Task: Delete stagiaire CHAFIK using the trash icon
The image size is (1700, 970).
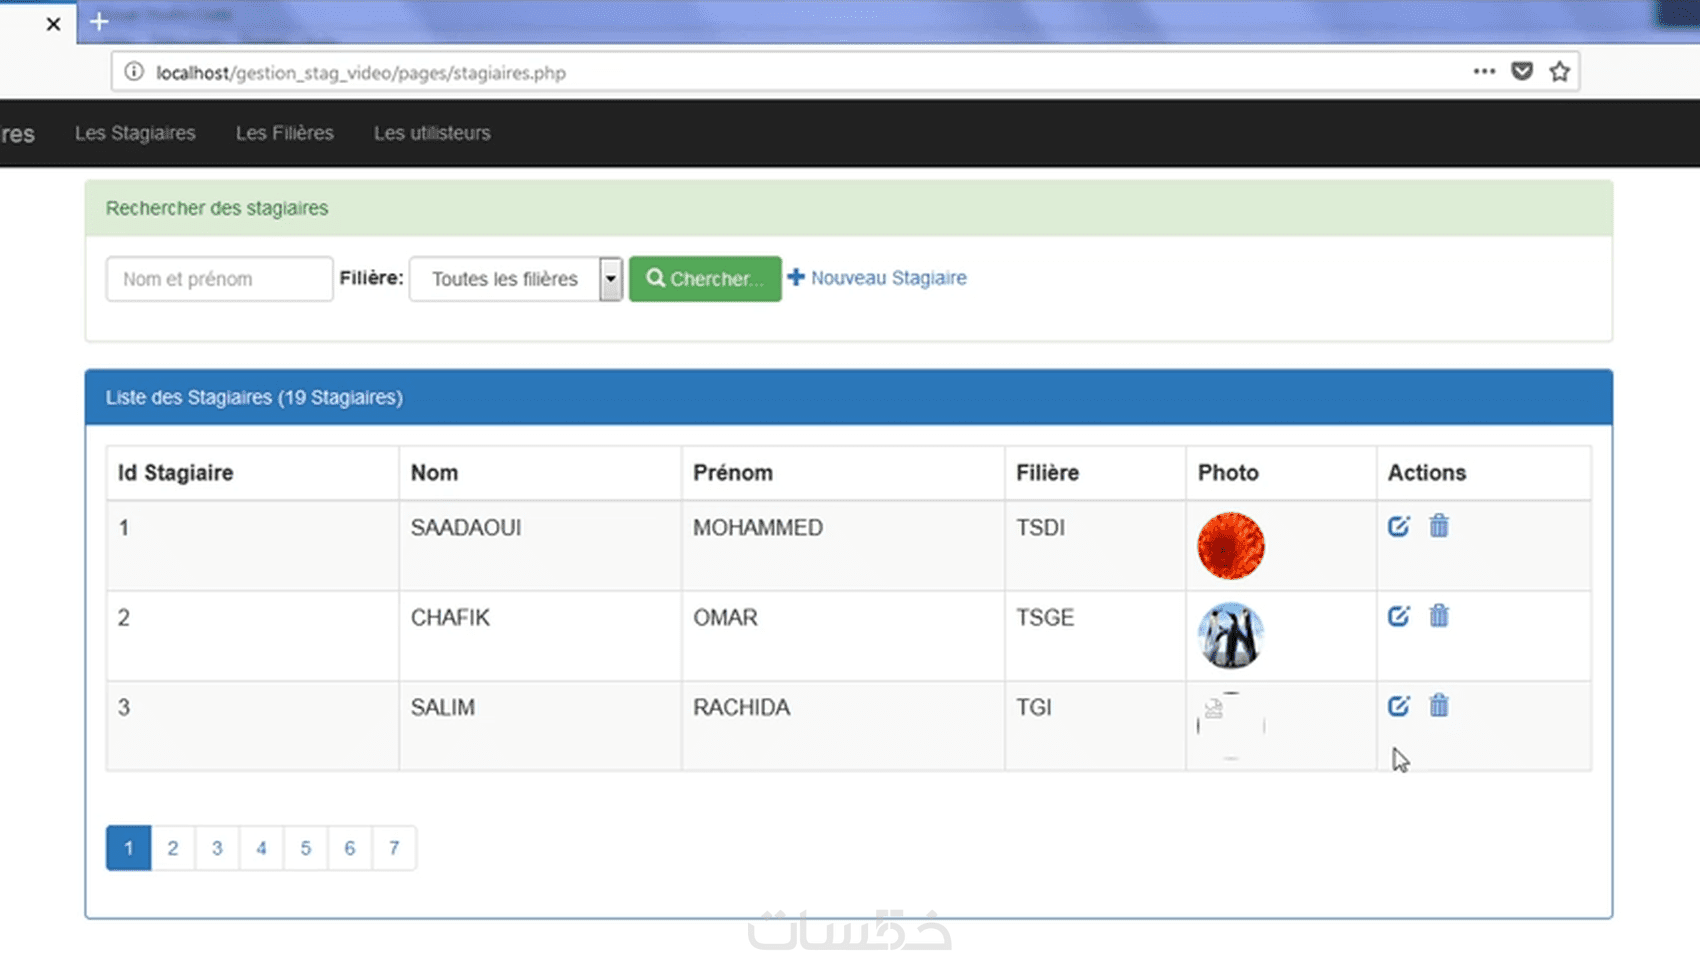Action: coord(1439,616)
